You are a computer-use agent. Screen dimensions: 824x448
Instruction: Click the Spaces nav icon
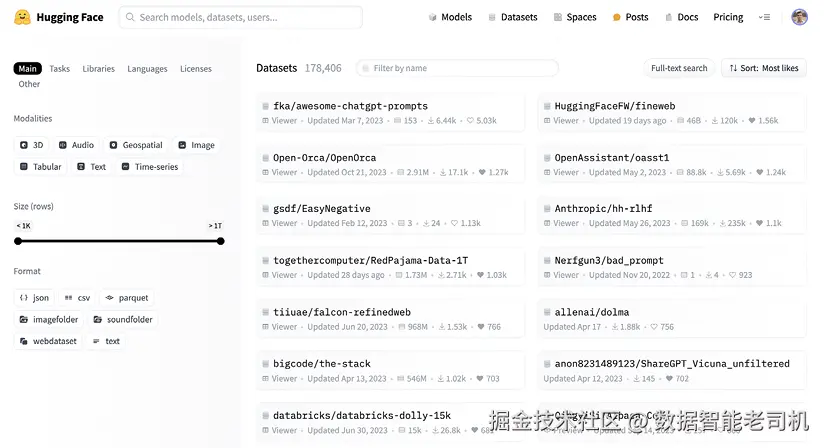(558, 17)
